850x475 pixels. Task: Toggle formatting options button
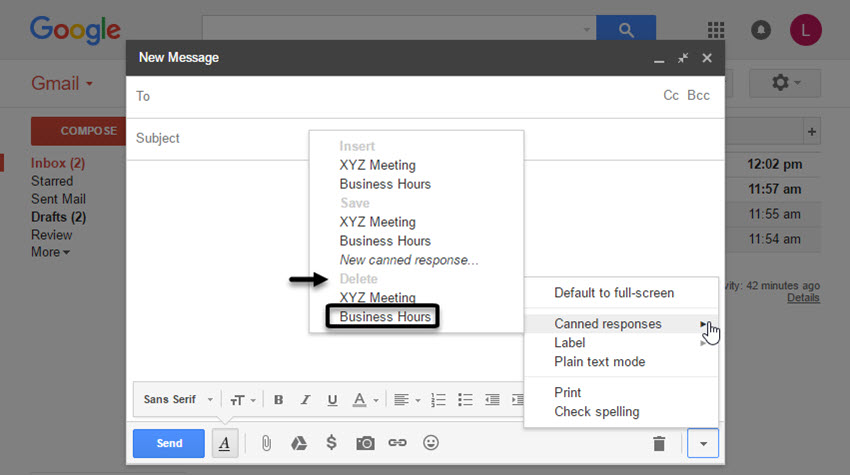click(224, 443)
